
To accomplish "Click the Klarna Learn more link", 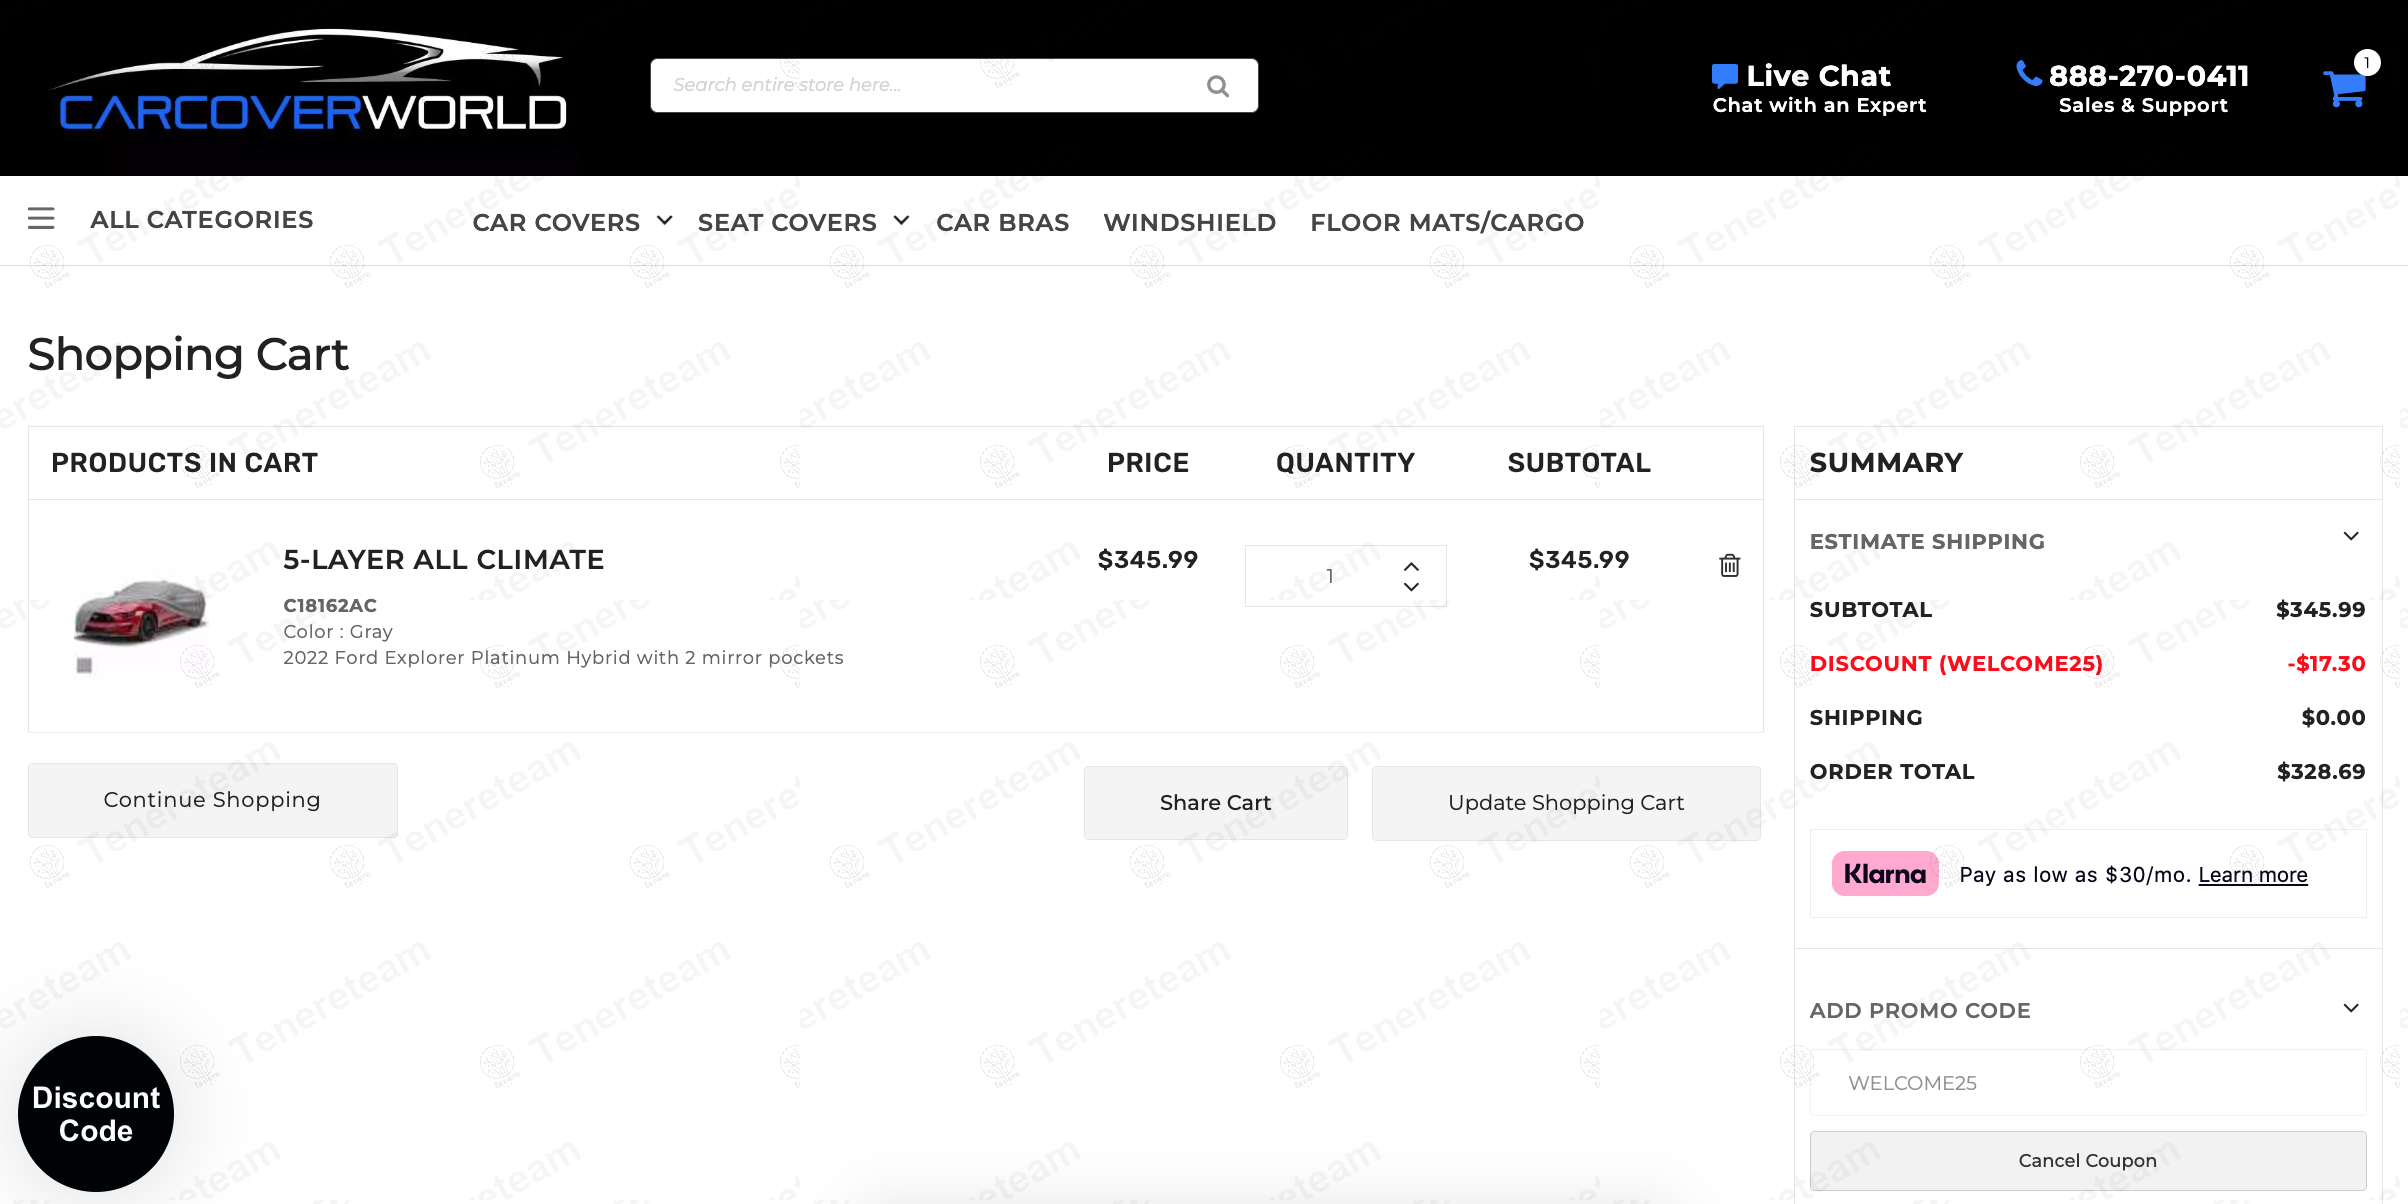I will (2252, 875).
